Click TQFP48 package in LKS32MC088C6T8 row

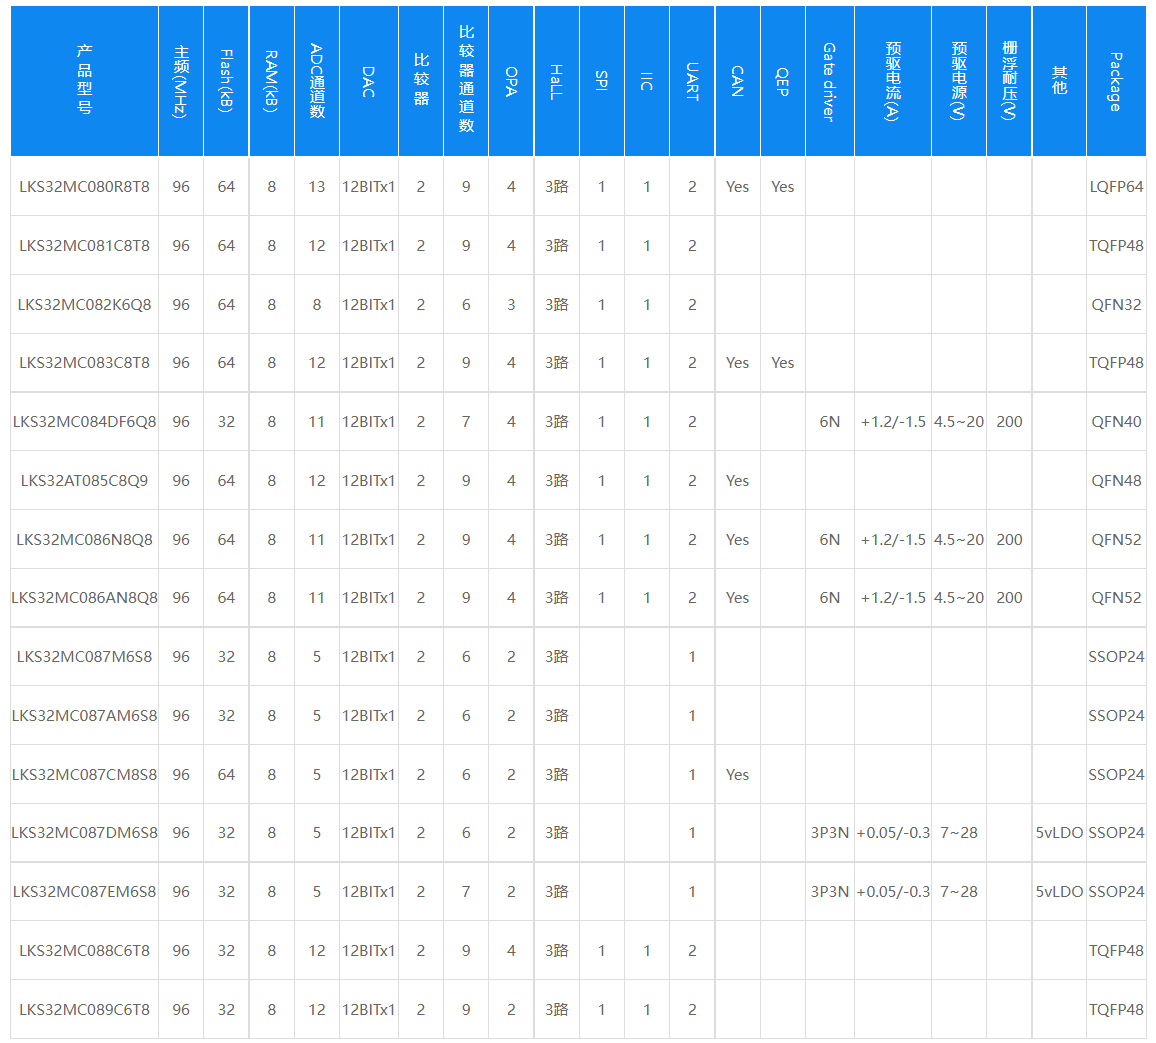pyautogui.click(x=1116, y=951)
